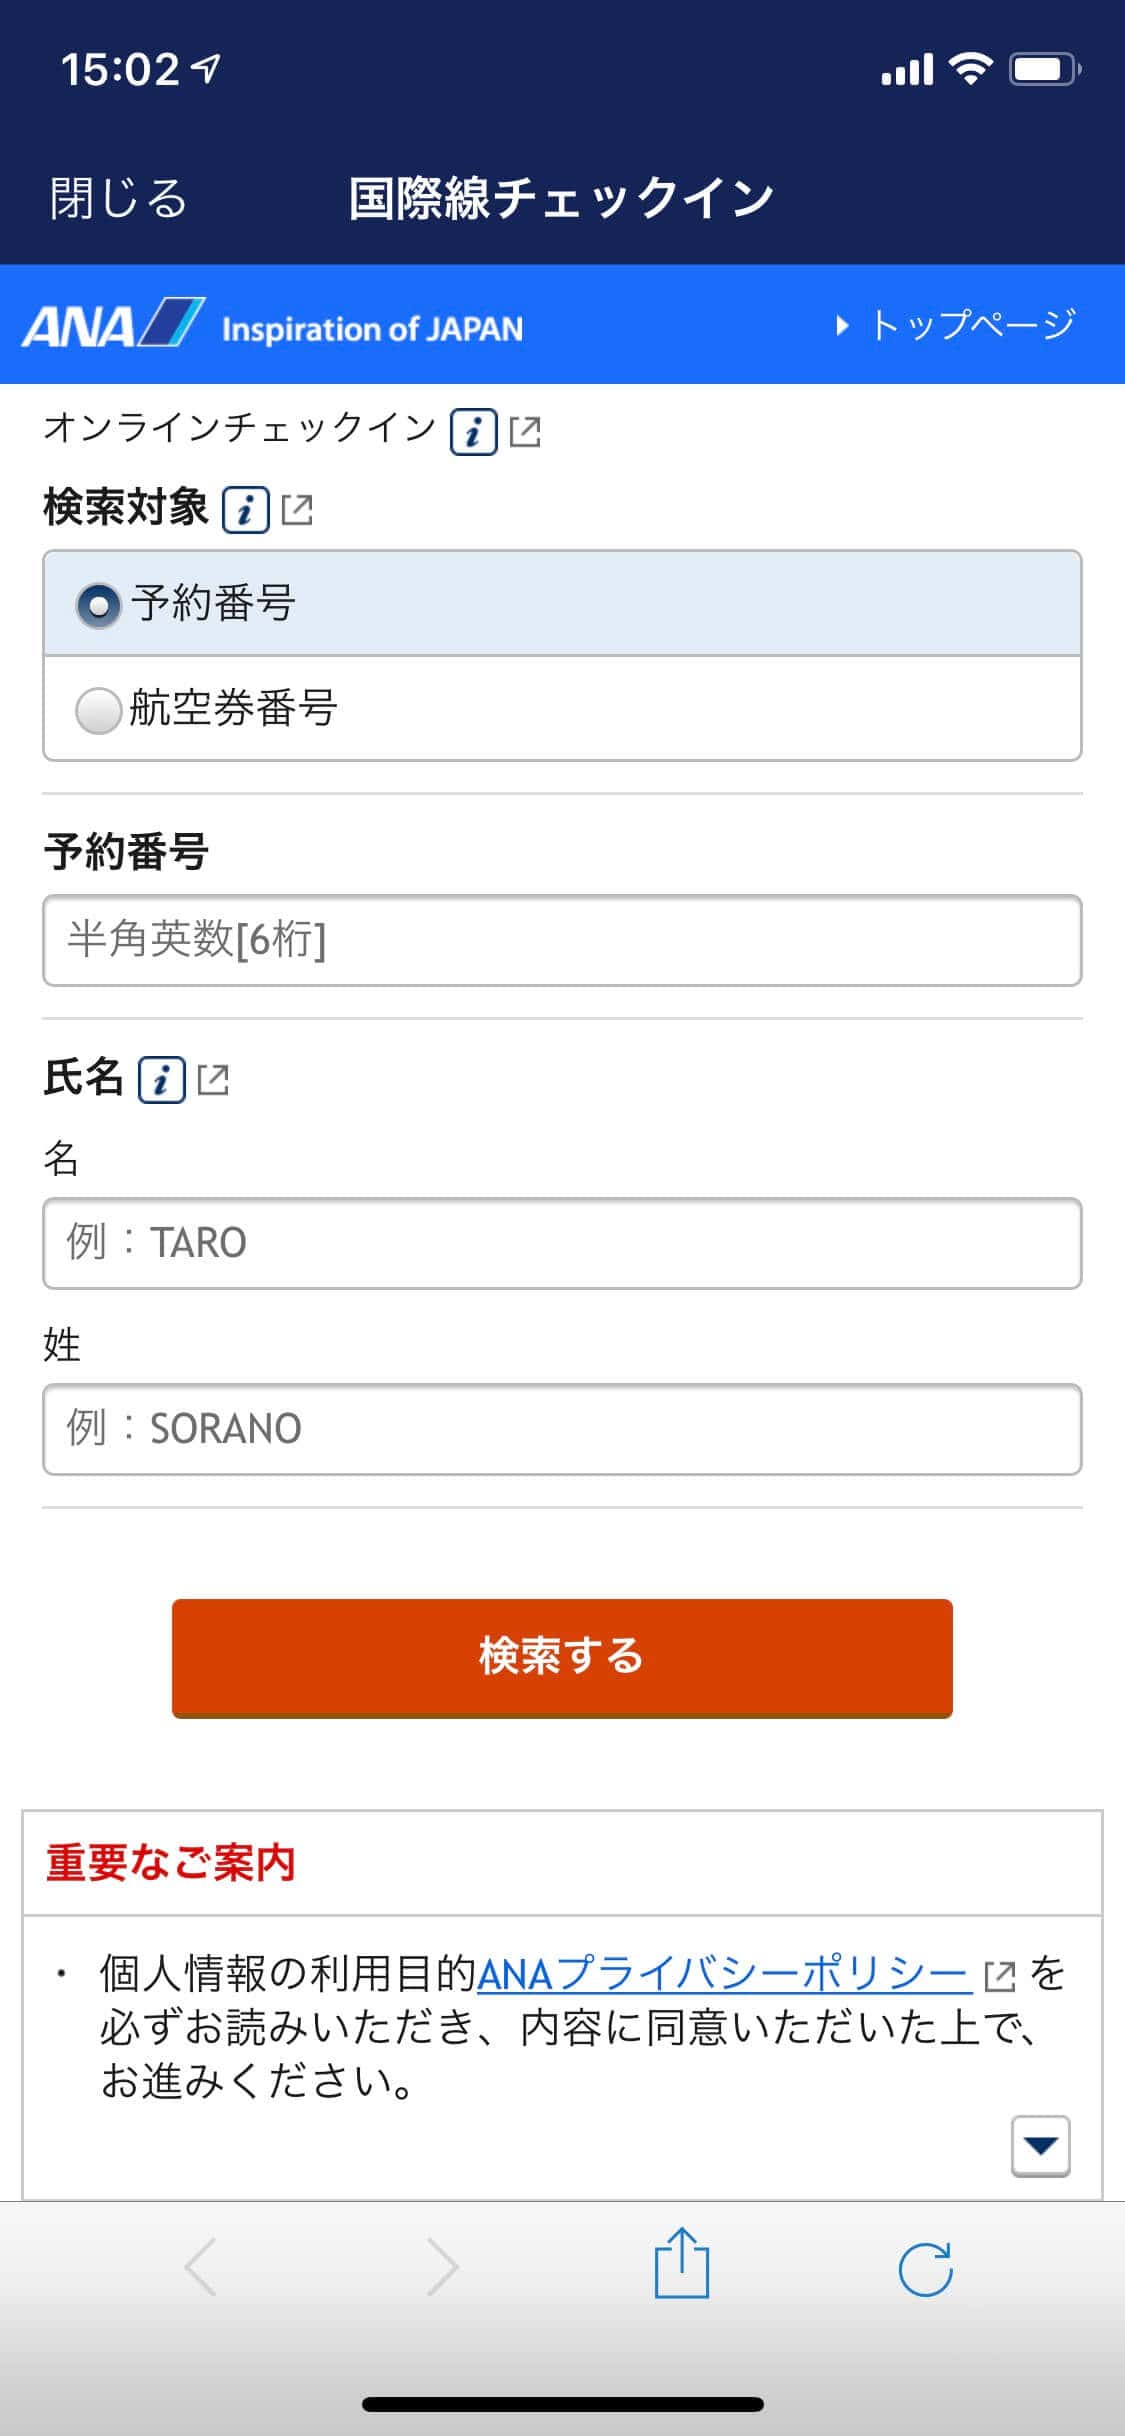Screen dimensions: 1125x2436
Task: Go to トップページ link
Action: (956, 325)
